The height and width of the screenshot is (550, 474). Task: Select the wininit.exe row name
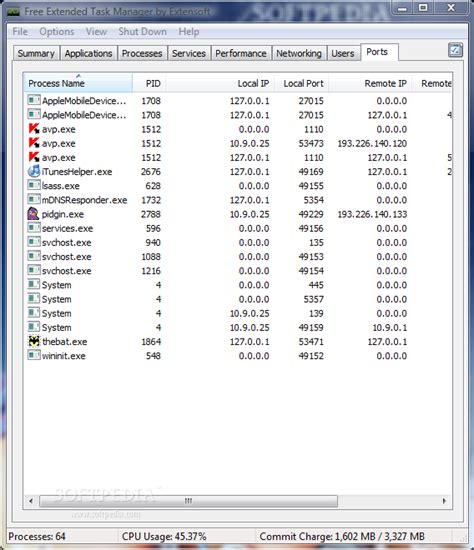click(x=64, y=356)
